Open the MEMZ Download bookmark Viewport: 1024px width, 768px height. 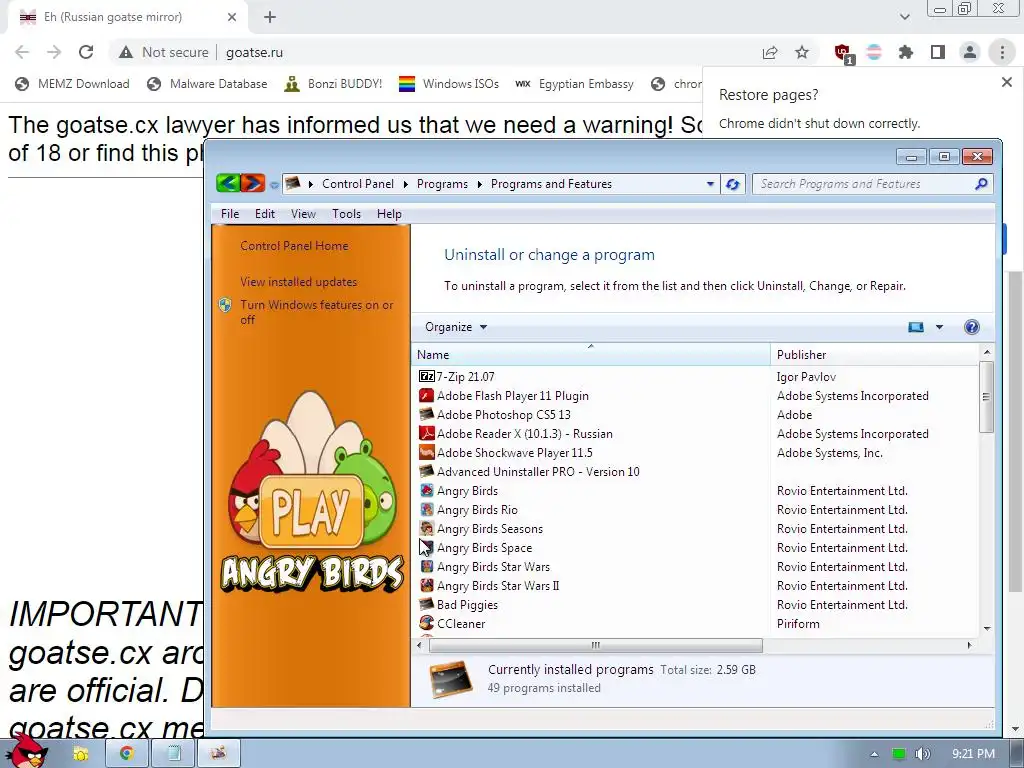(72, 84)
